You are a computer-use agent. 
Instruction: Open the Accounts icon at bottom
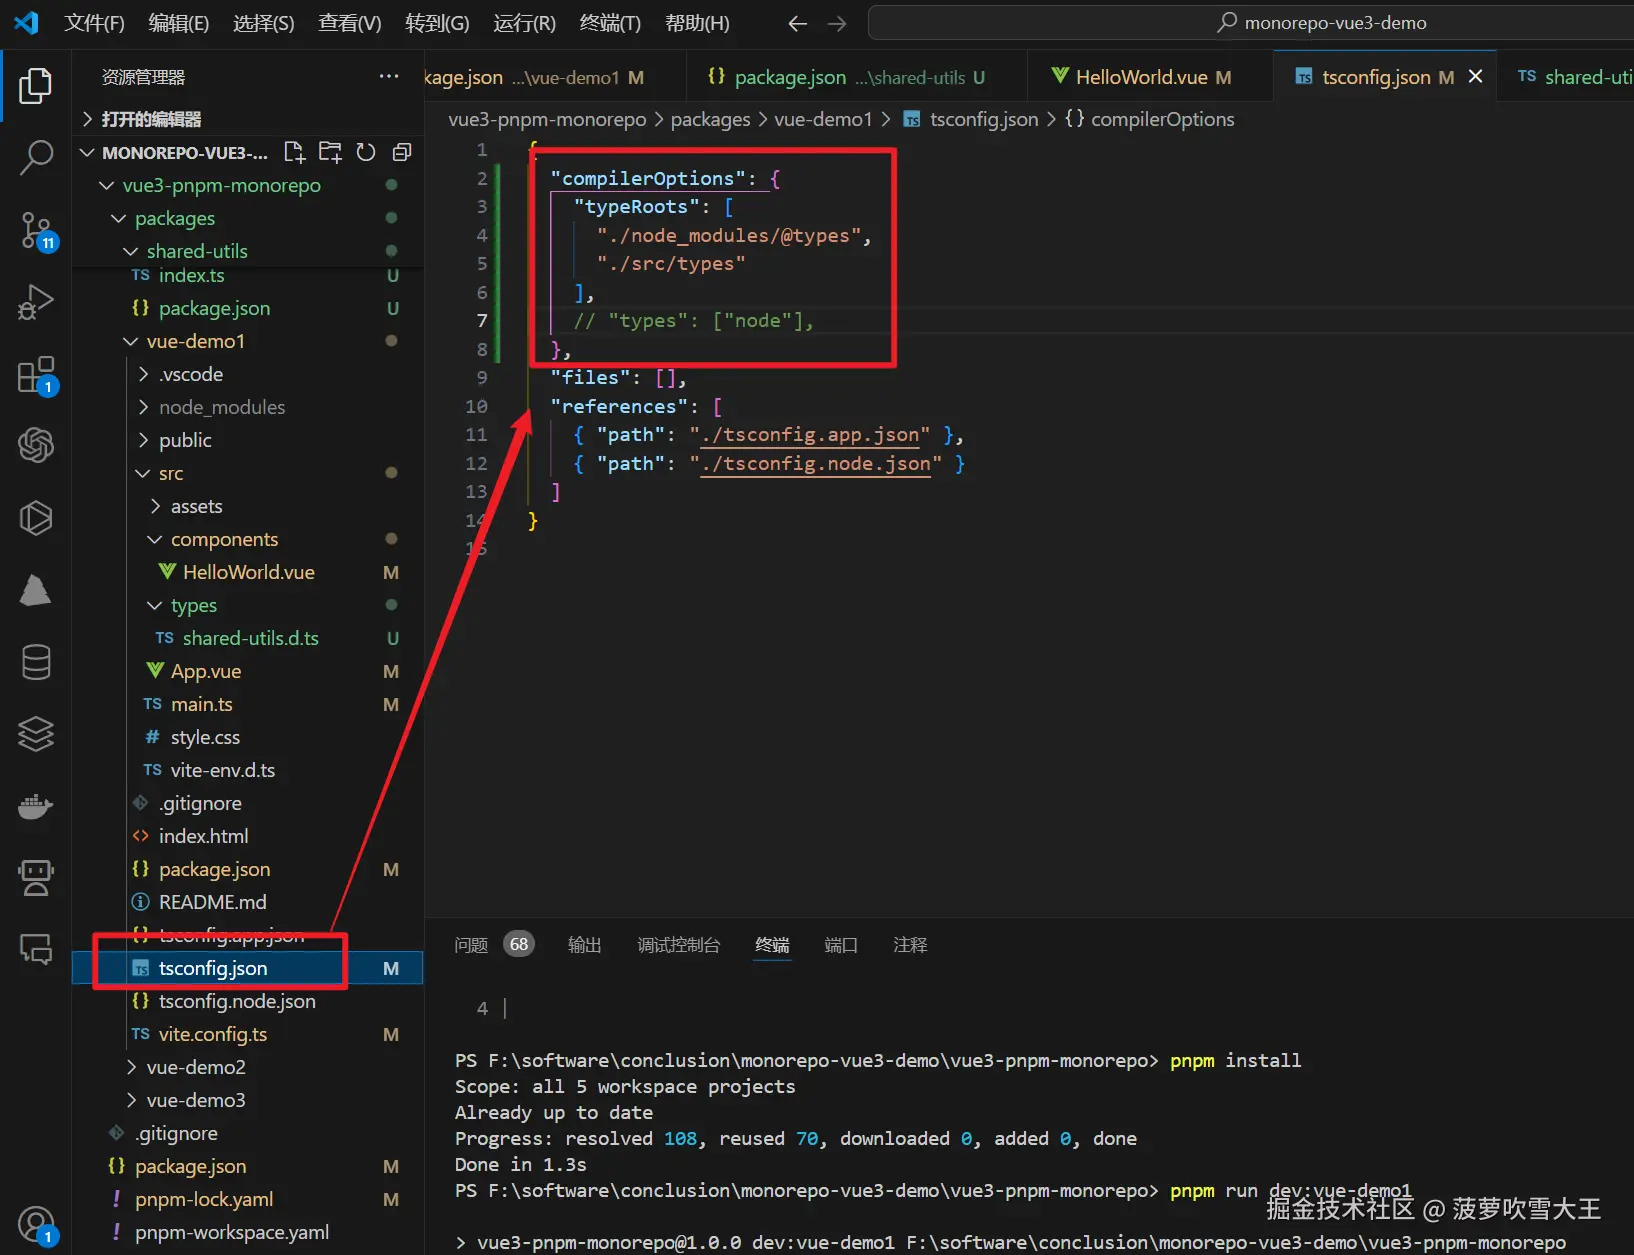(x=36, y=1225)
